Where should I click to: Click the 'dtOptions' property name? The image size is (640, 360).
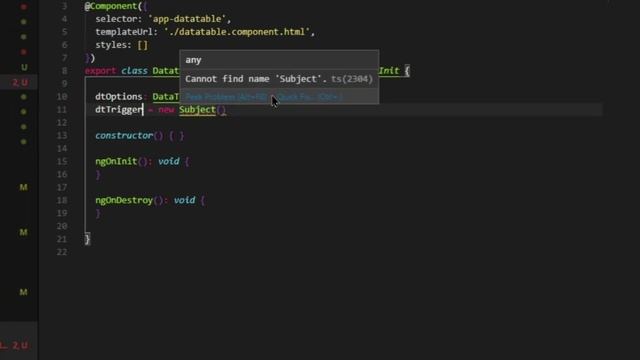119,96
